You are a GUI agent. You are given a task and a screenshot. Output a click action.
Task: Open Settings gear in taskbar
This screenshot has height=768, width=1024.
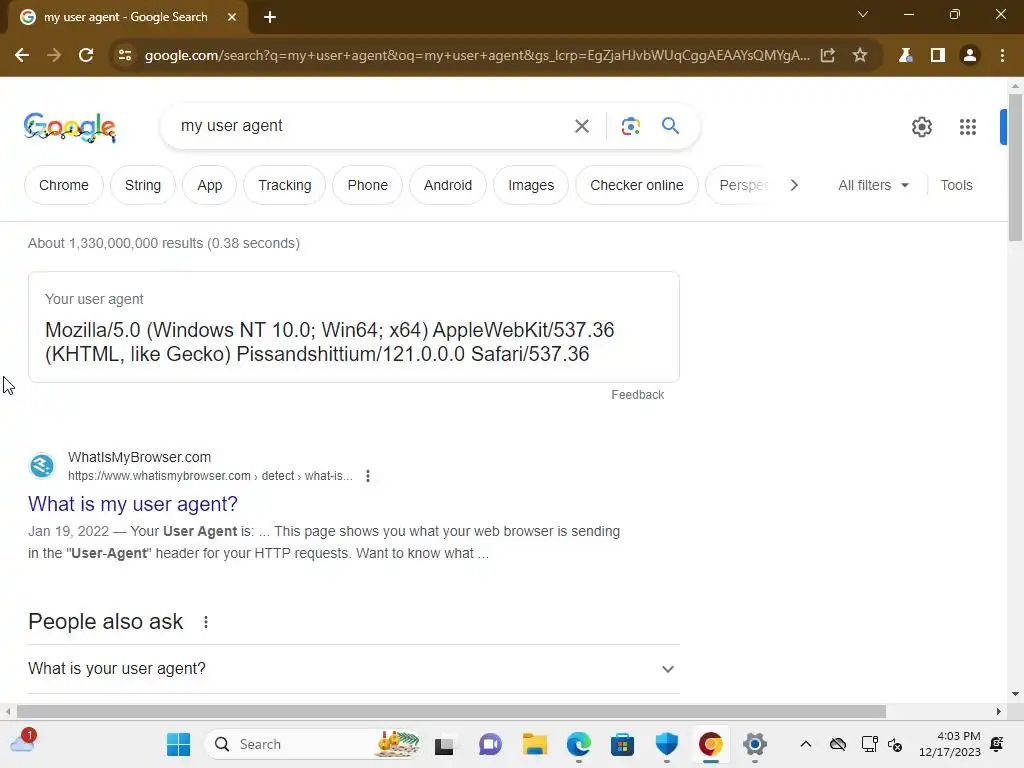tap(754, 744)
